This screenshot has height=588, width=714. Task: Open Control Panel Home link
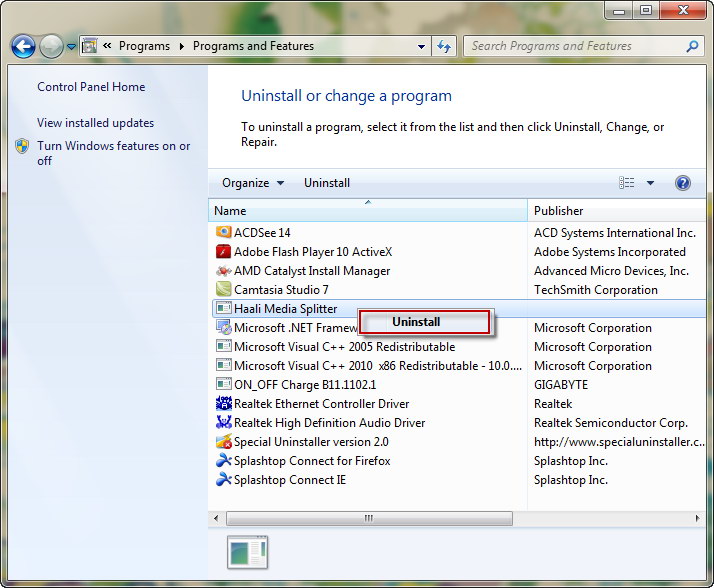point(91,87)
